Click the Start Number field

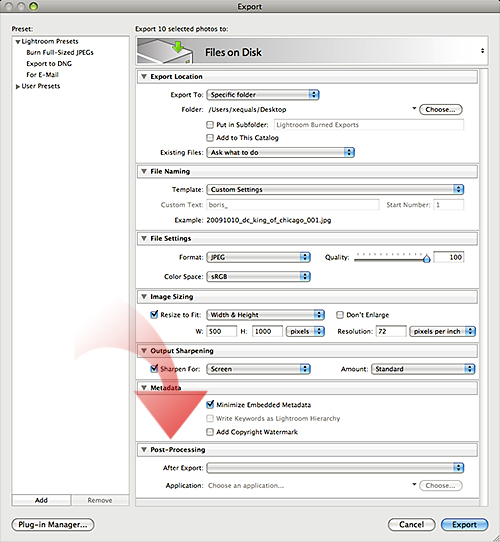coord(448,205)
